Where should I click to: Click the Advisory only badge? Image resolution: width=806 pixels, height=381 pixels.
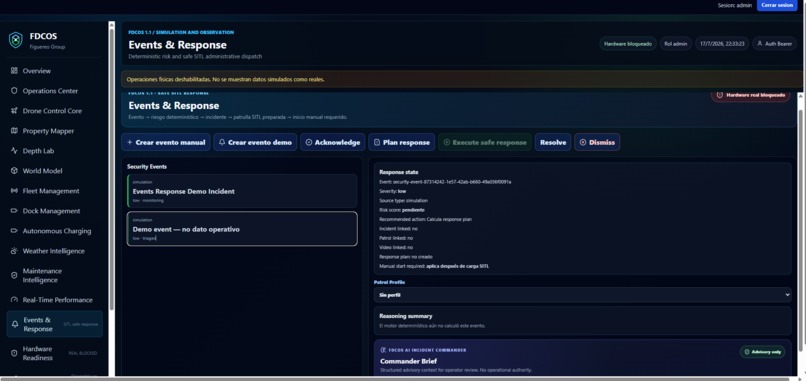[x=762, y=352]
